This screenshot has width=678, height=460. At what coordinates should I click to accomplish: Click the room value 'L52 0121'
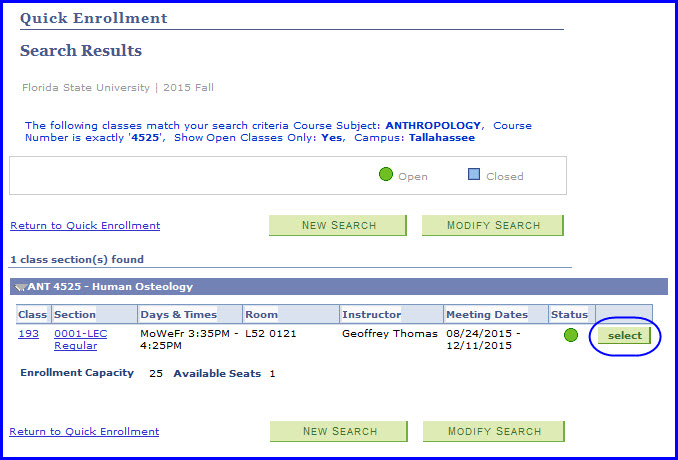271,334
